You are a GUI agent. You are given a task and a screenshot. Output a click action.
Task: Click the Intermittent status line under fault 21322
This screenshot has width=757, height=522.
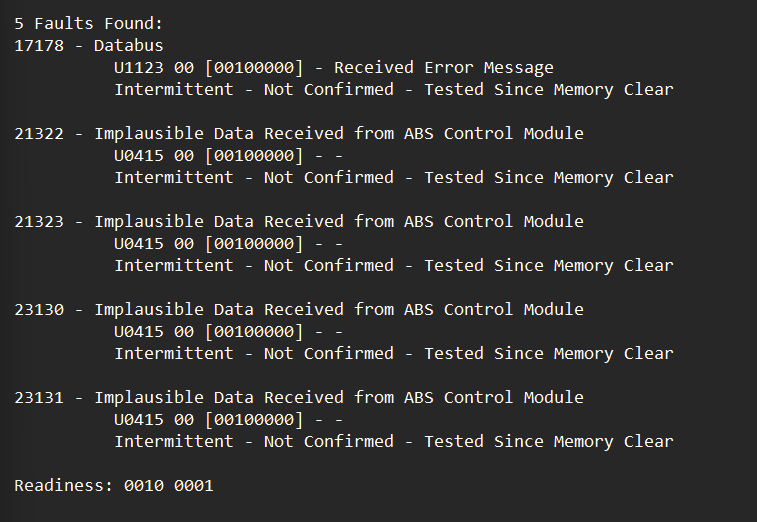[393, 178]
